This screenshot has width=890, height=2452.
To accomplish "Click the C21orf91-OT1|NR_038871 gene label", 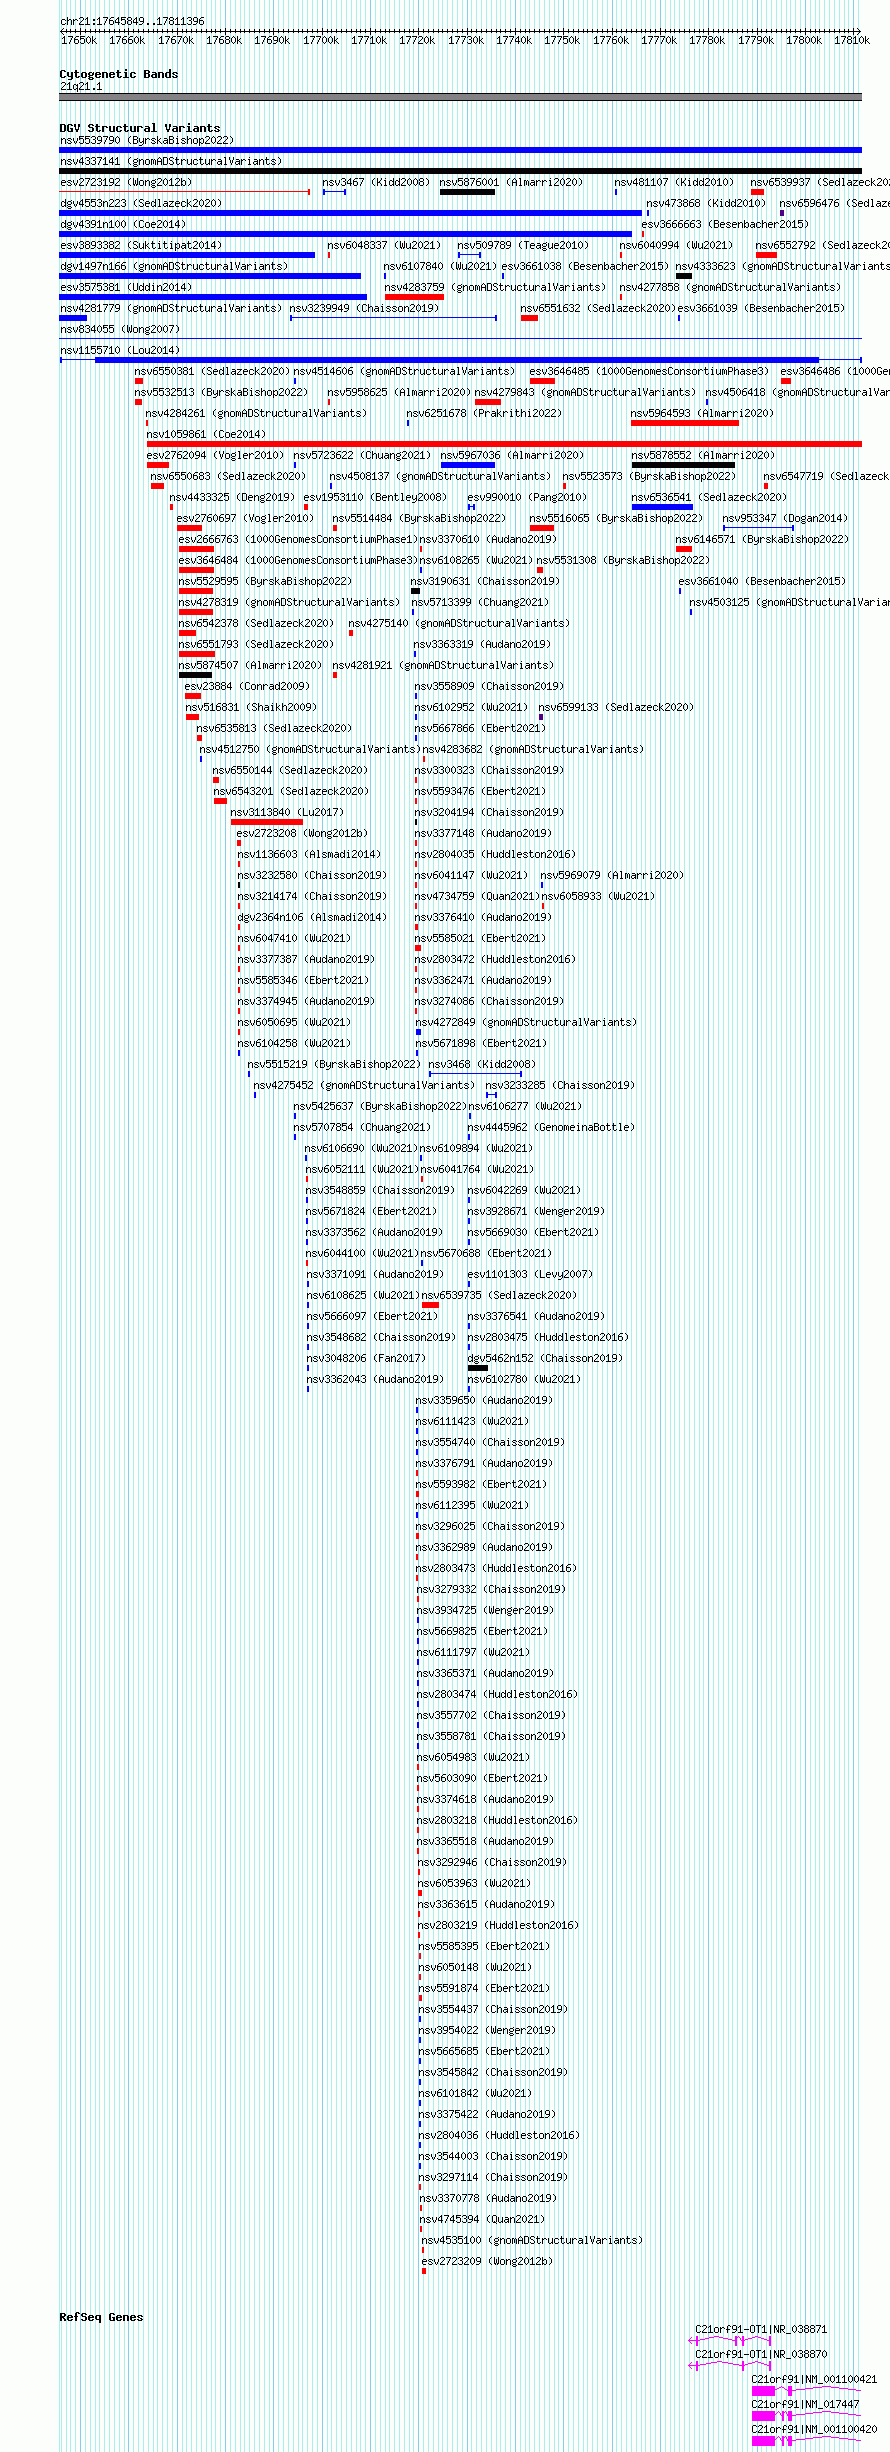I will coord(761,2329).
